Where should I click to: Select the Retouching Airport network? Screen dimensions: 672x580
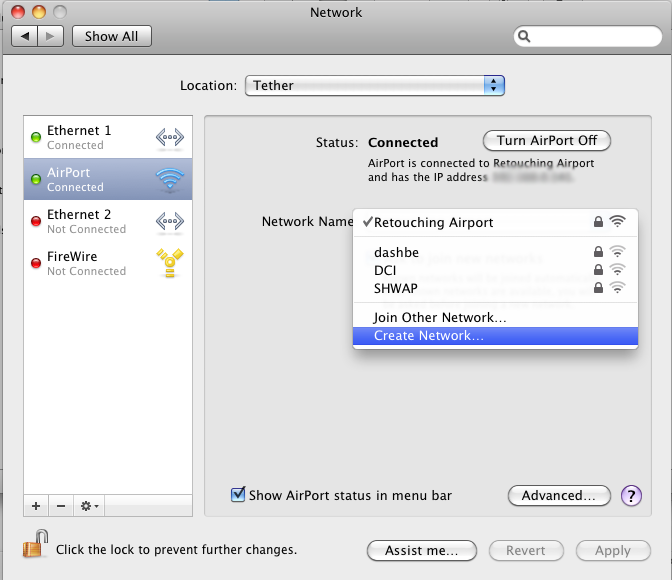[495, 222]
